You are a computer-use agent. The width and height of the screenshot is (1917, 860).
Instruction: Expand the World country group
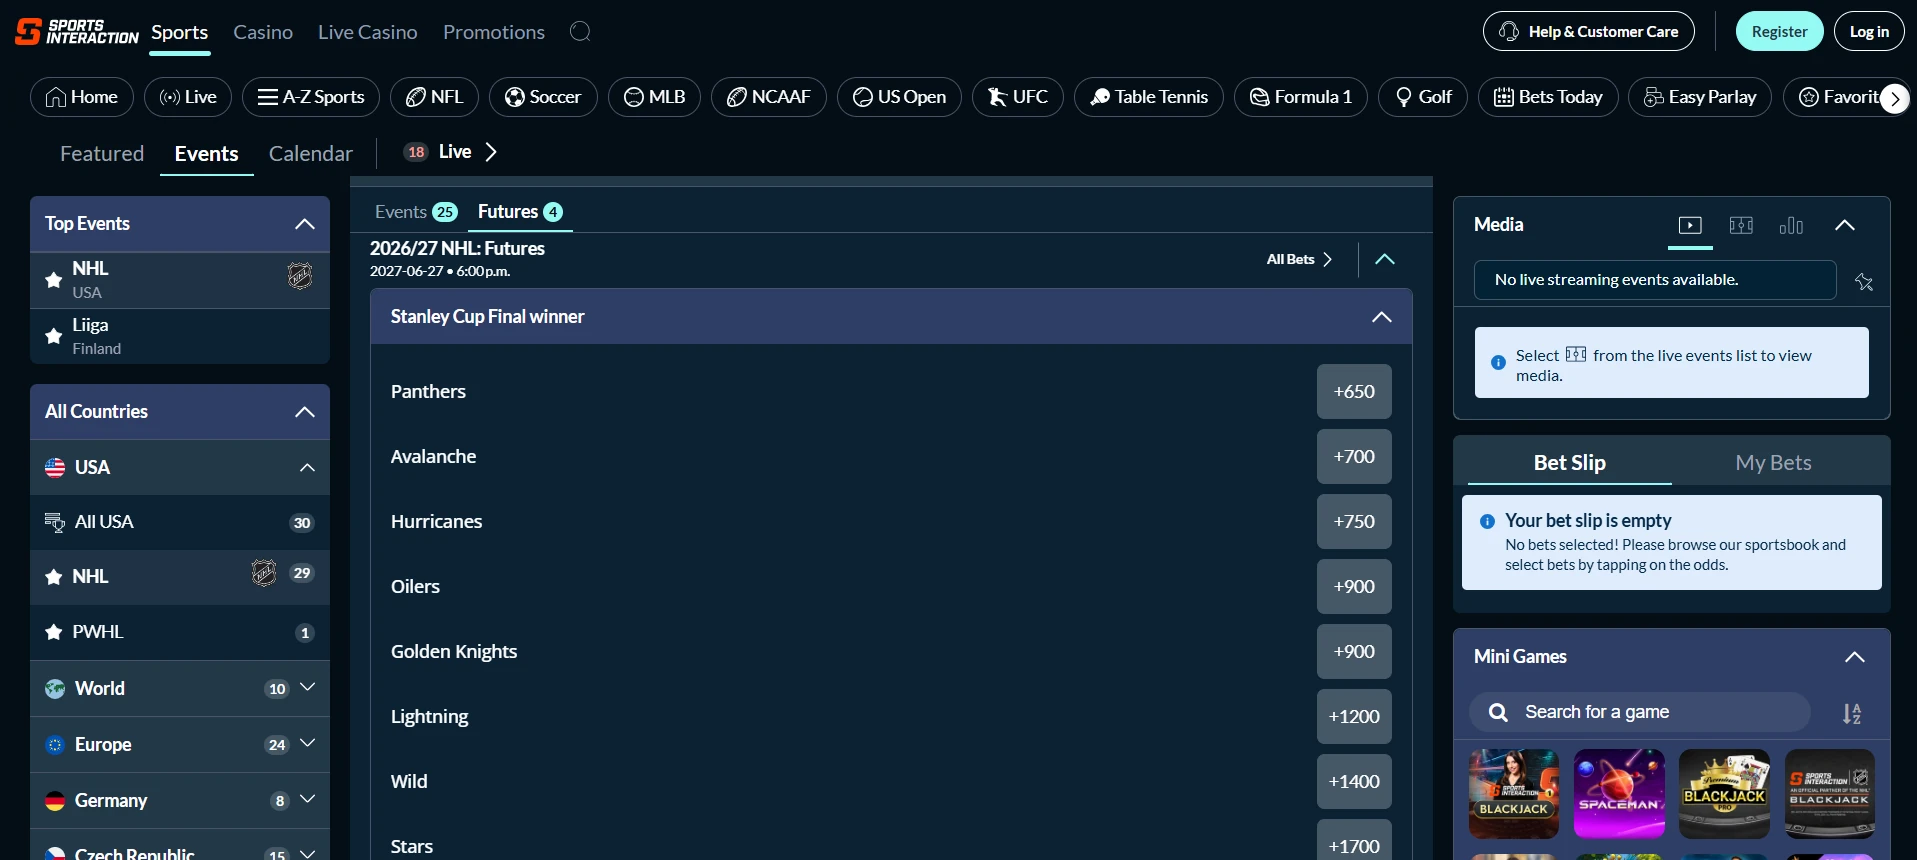click(308, 687)
